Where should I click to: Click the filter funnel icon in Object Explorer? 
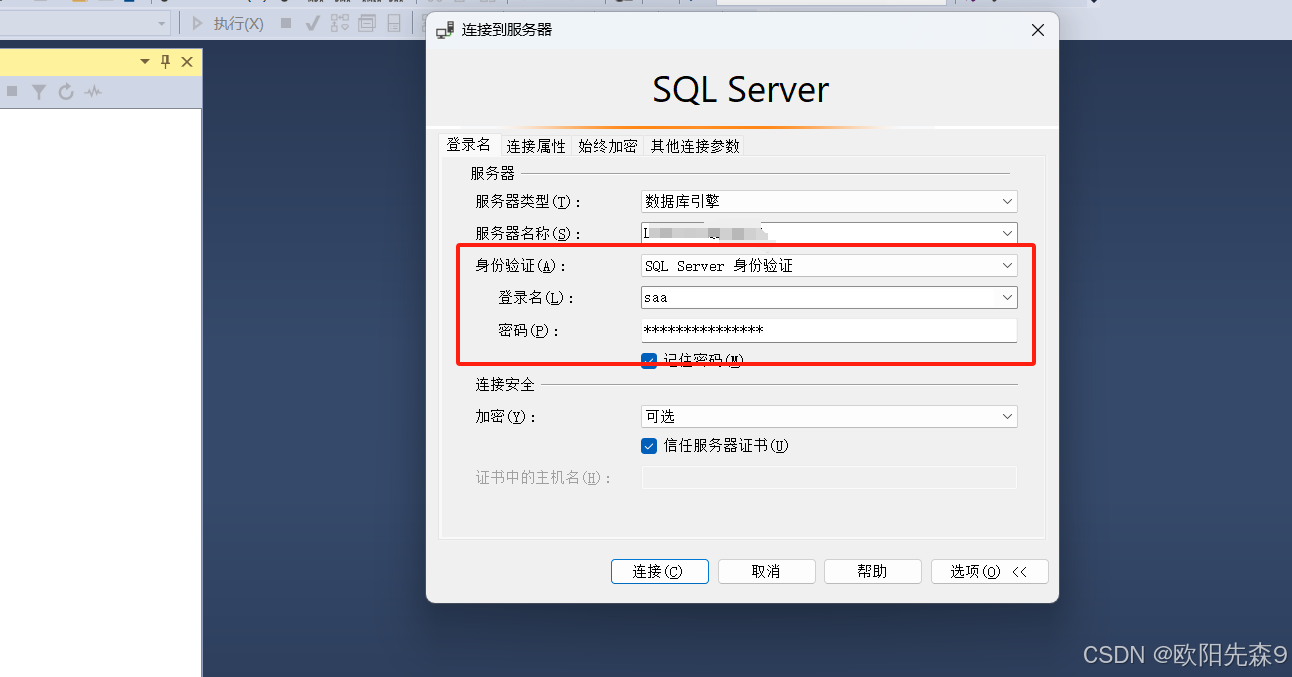39,92
